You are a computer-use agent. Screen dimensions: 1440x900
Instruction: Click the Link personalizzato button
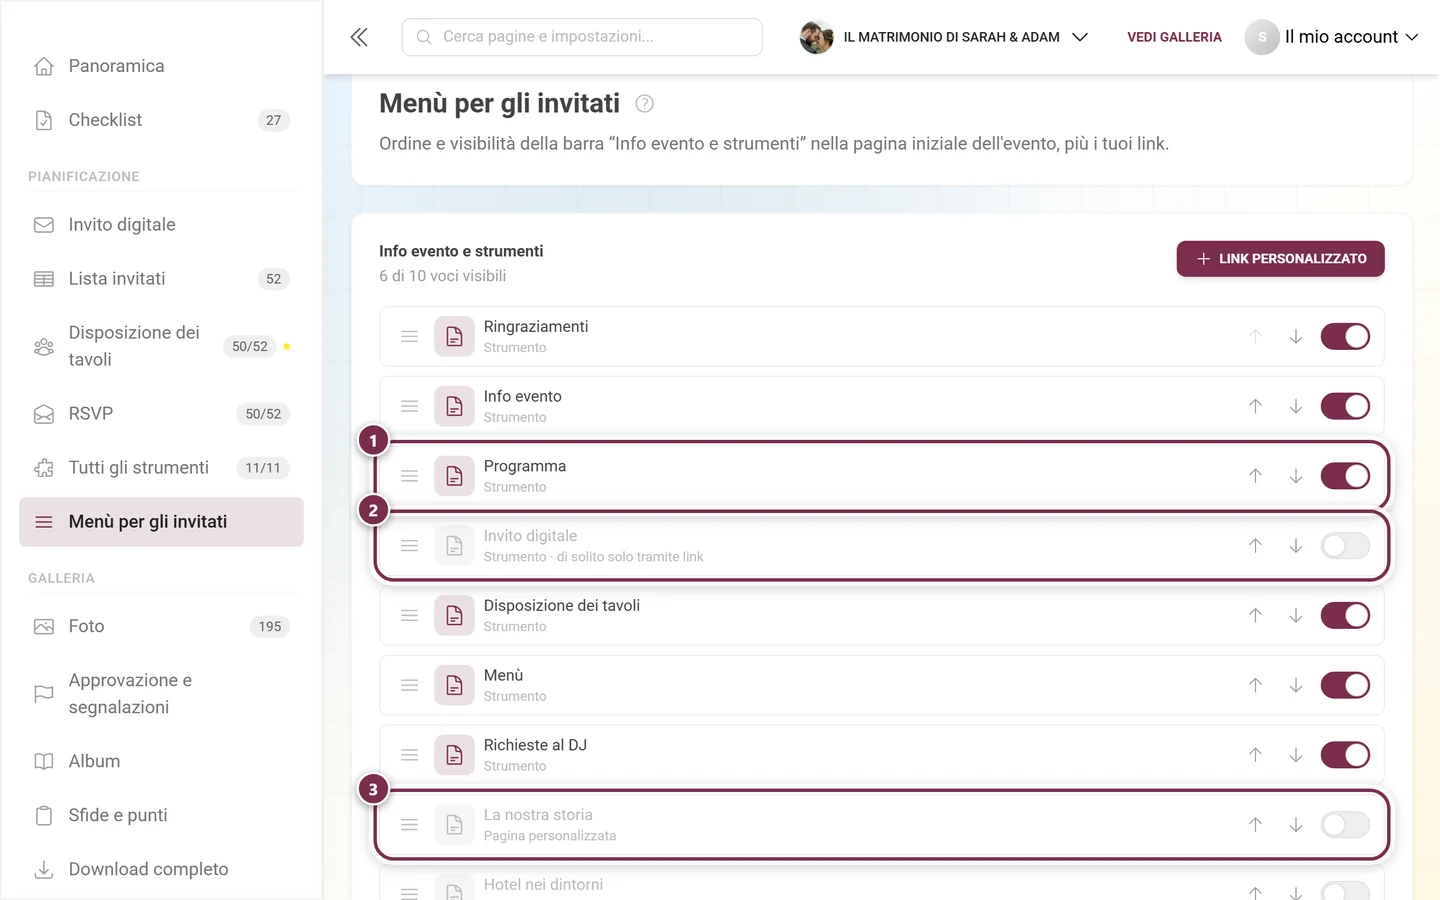[x=1280, y=259]
